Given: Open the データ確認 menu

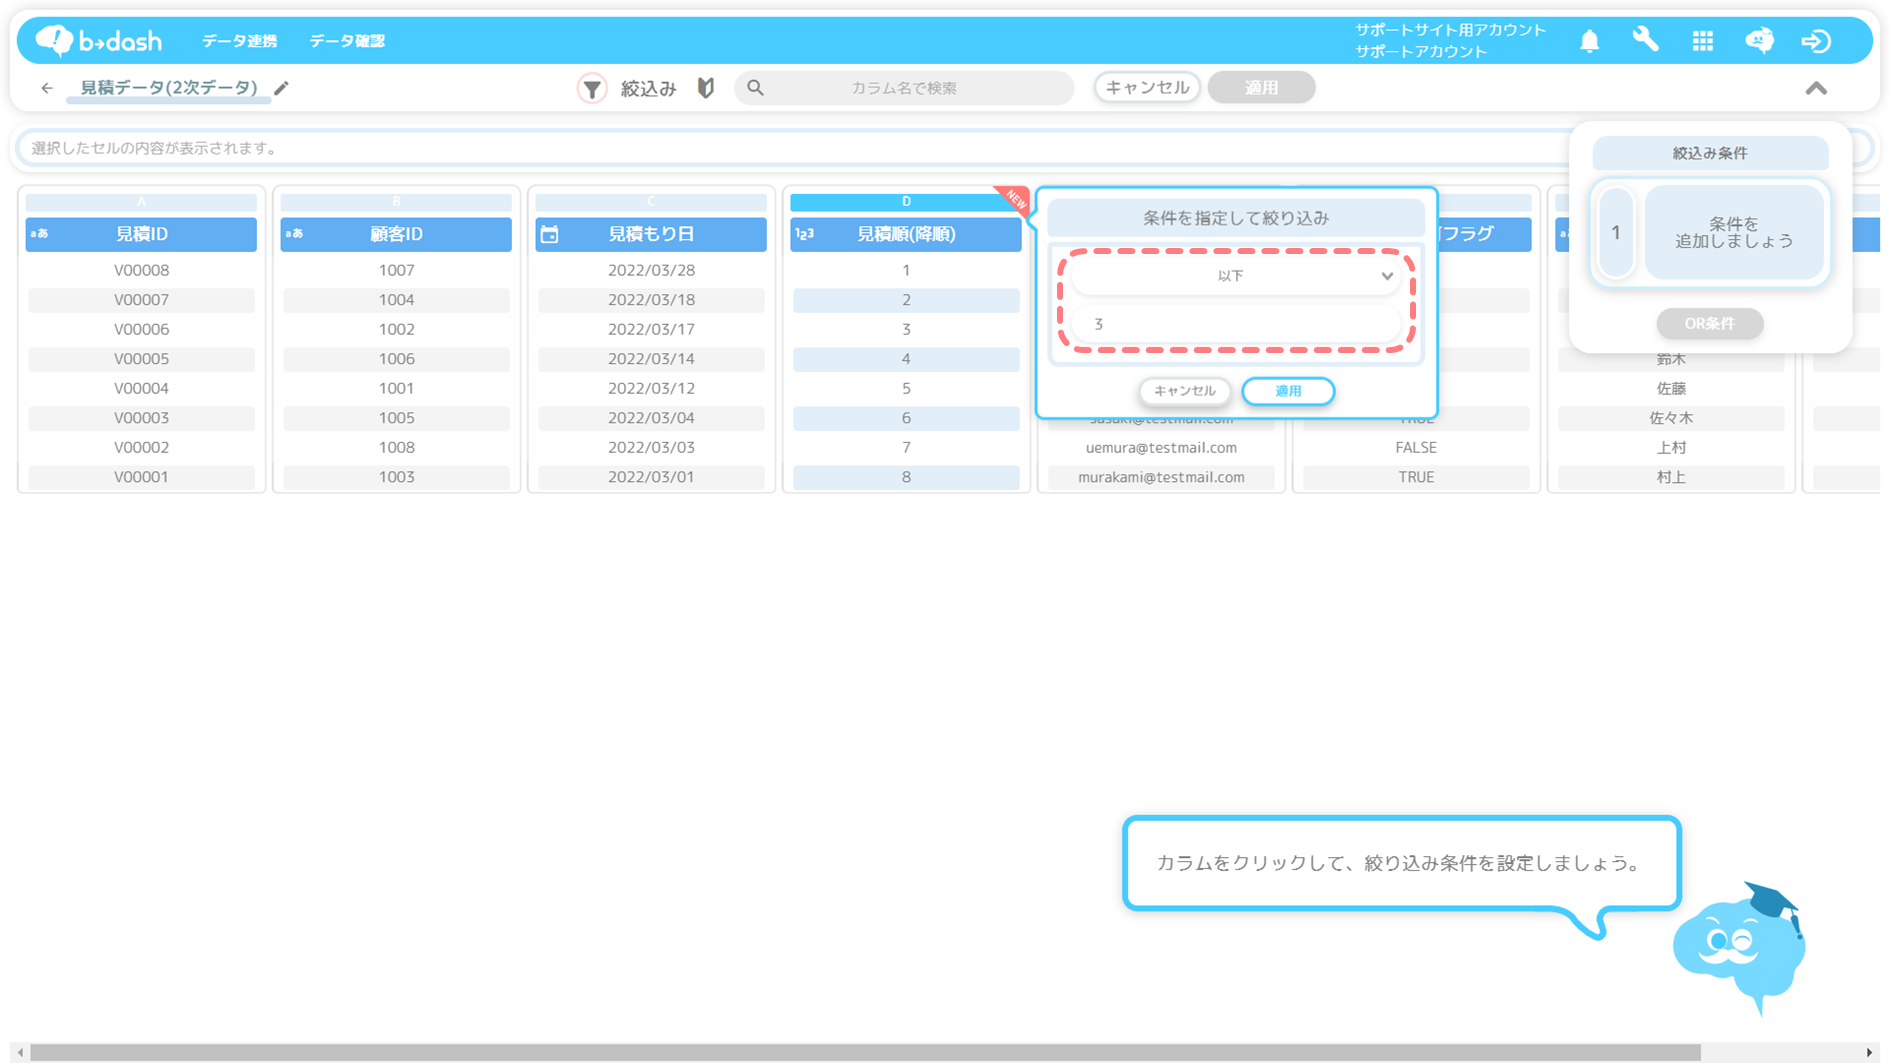Looking at the screenshot, I should 347,41.
